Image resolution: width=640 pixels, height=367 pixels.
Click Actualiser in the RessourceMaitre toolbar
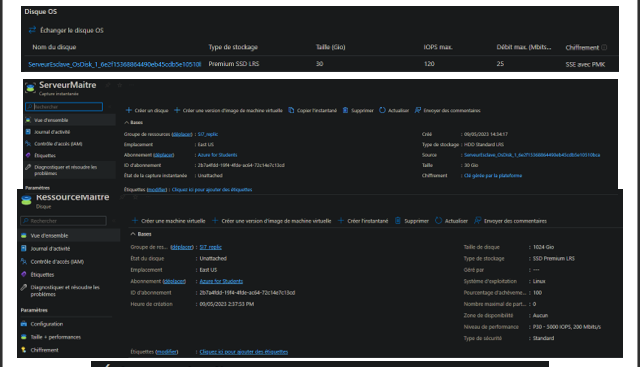(451, 221)
